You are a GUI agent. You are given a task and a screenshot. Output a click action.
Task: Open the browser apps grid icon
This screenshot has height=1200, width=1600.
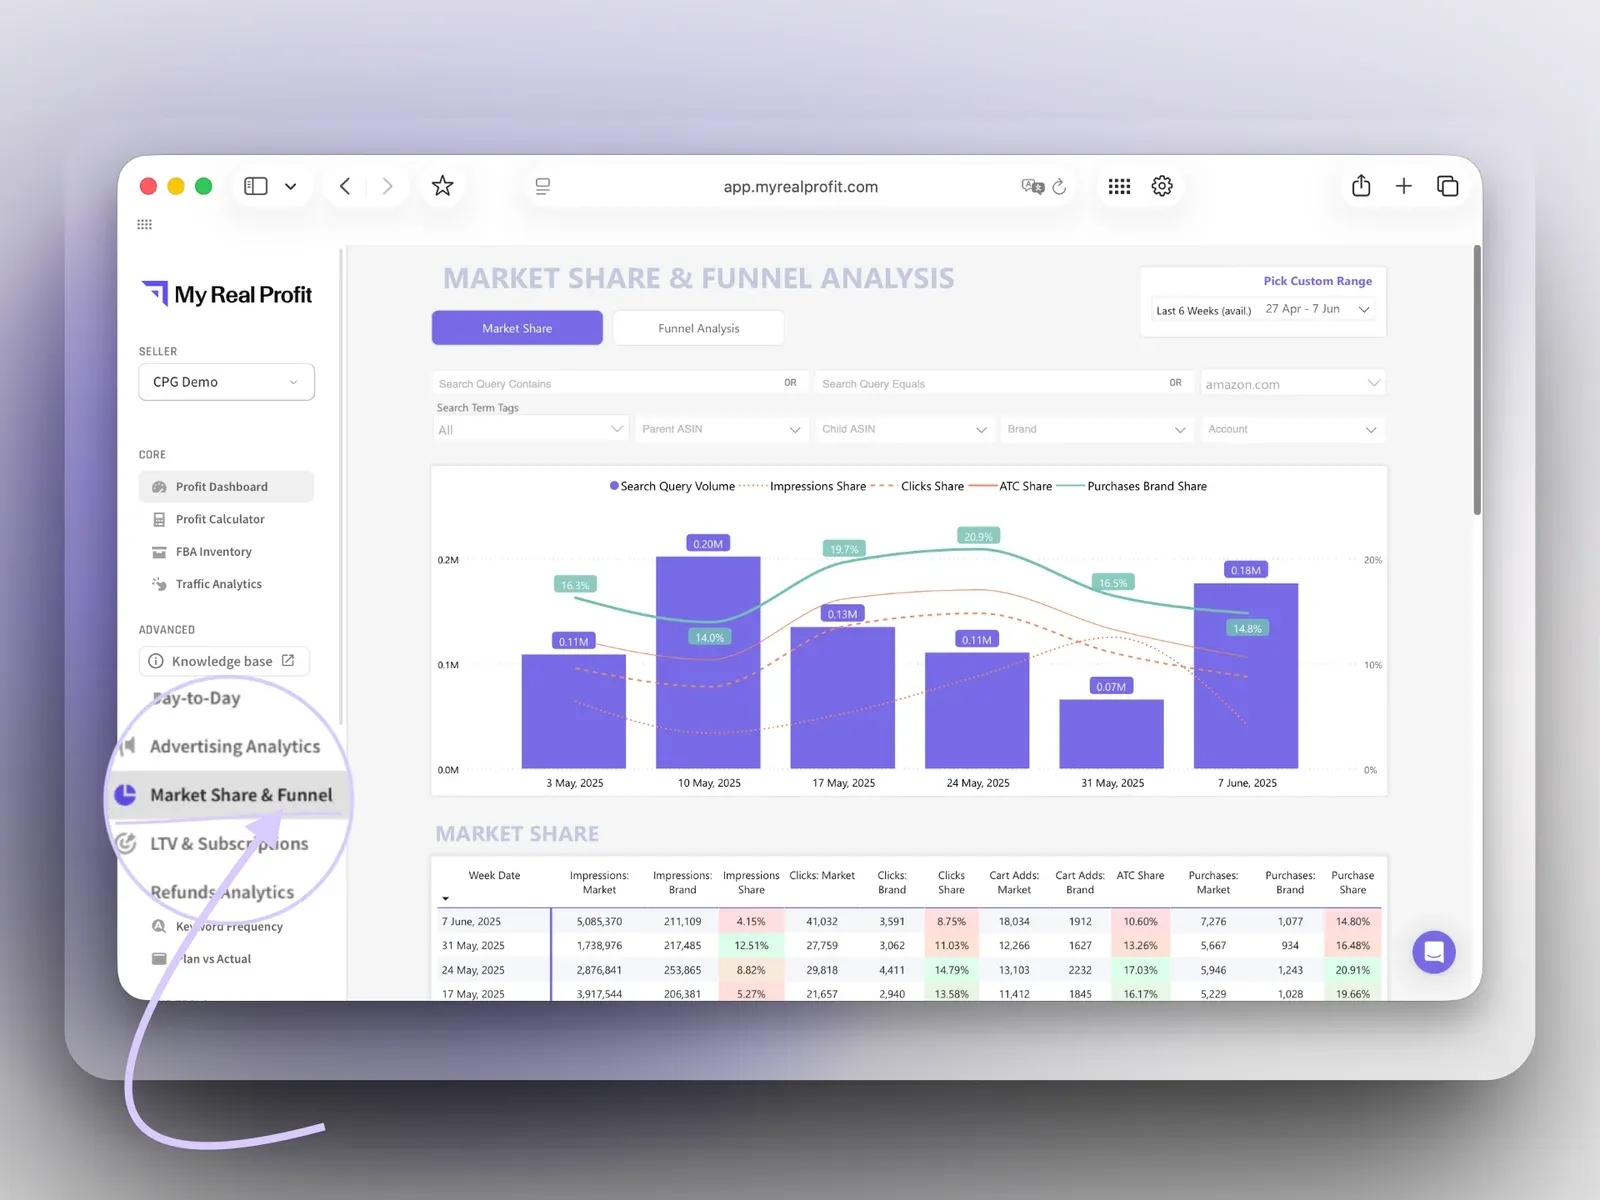tap(1119, 186)
